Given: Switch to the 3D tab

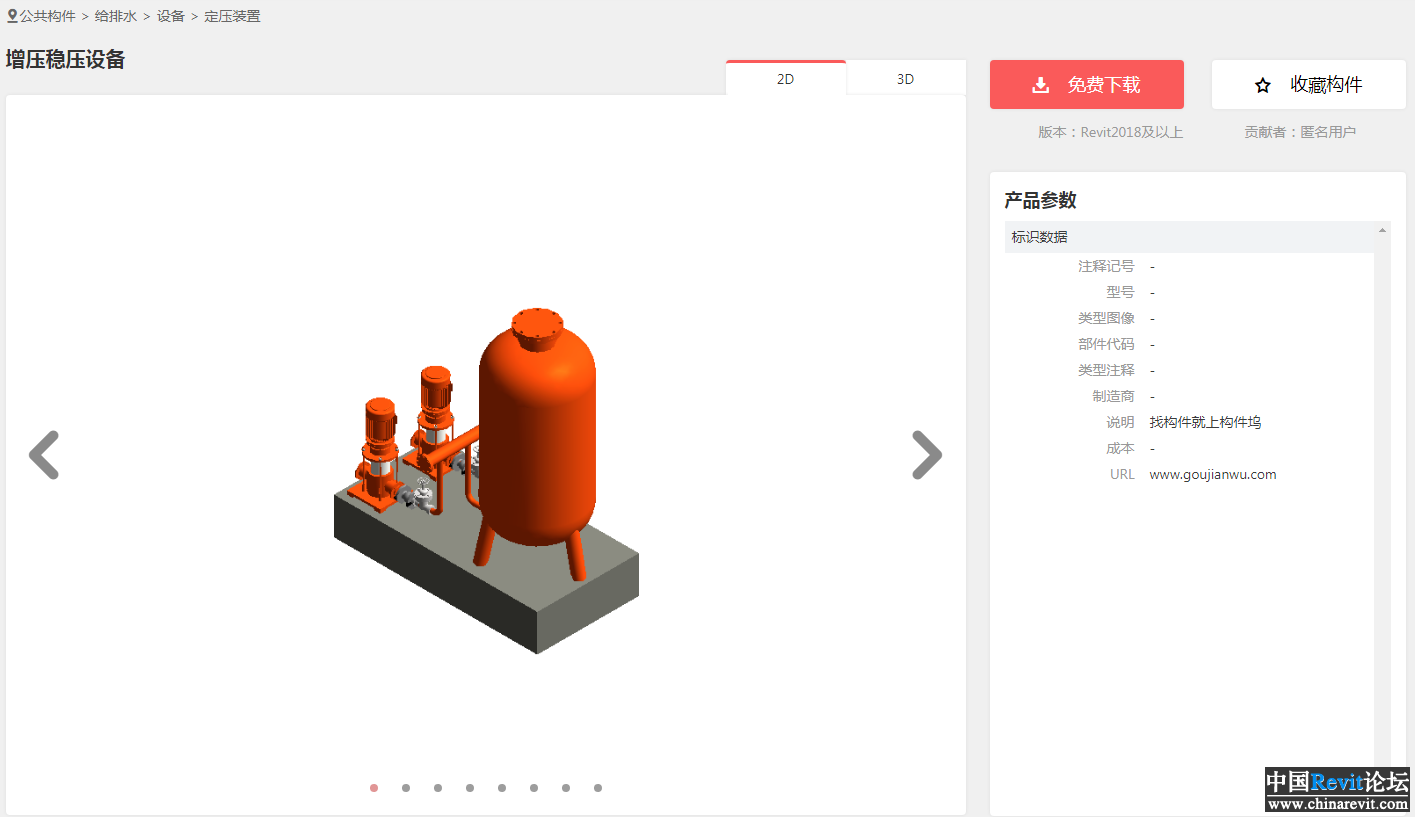Looking at the screenshot, I should [x=905, y=79].
